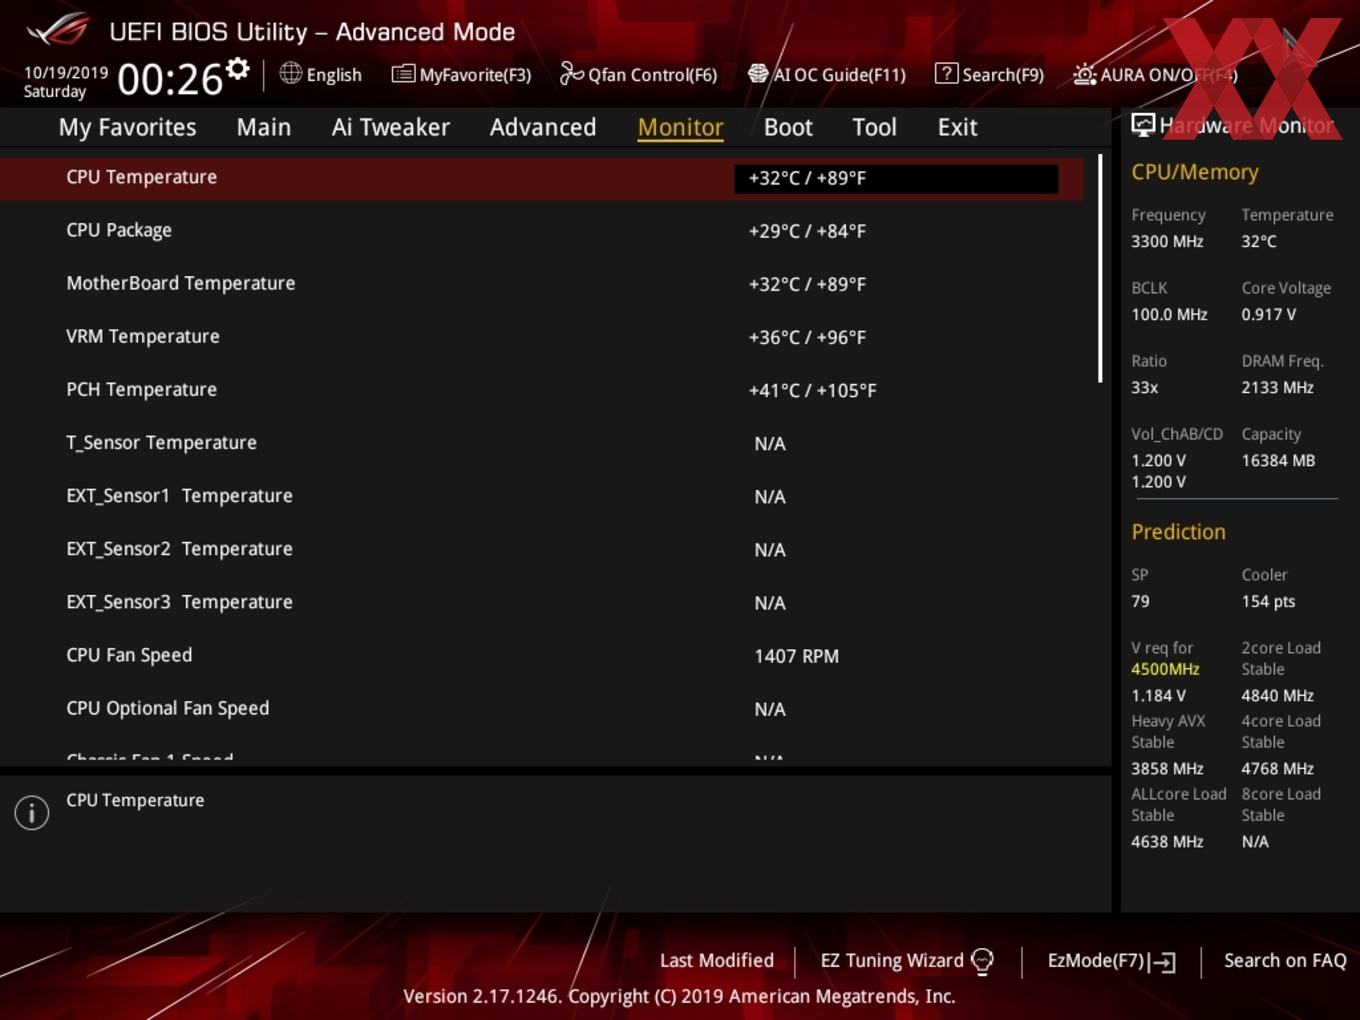The image size is (1360, 1020).
Task: Click the 3858 MHz Heavy AVX value
Action: 1167,768
